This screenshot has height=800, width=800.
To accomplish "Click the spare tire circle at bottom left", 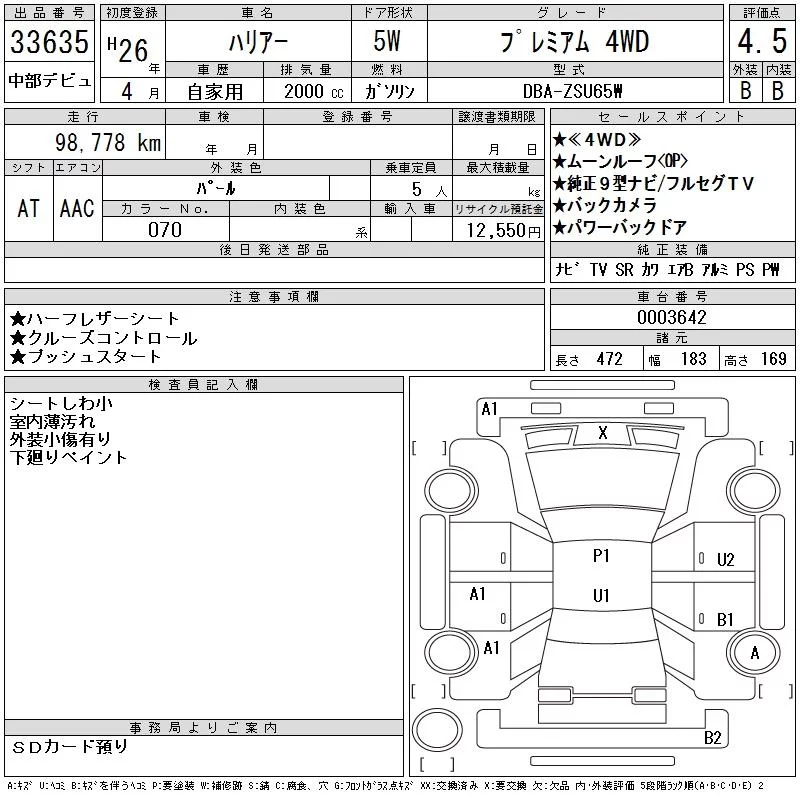I will [437, 730].
